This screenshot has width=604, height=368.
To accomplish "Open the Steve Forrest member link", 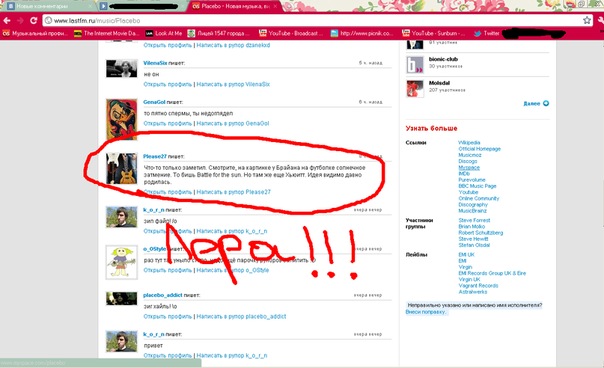I will pyautogui.click(x=474, y=220).
